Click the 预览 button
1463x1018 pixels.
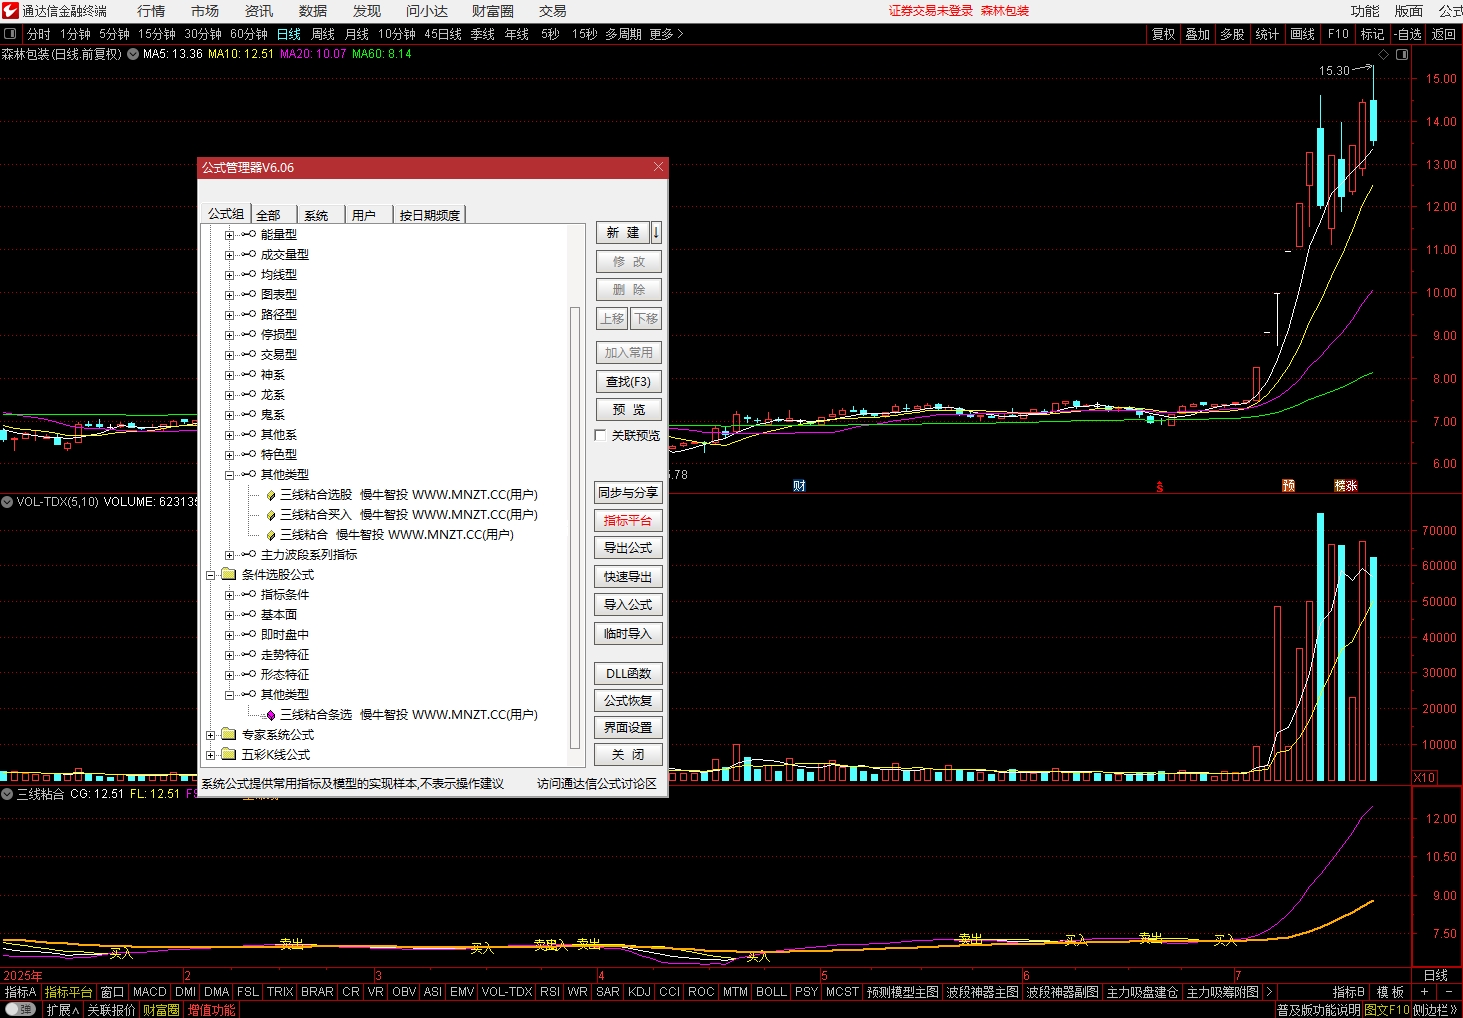click(x=628, y=409)
